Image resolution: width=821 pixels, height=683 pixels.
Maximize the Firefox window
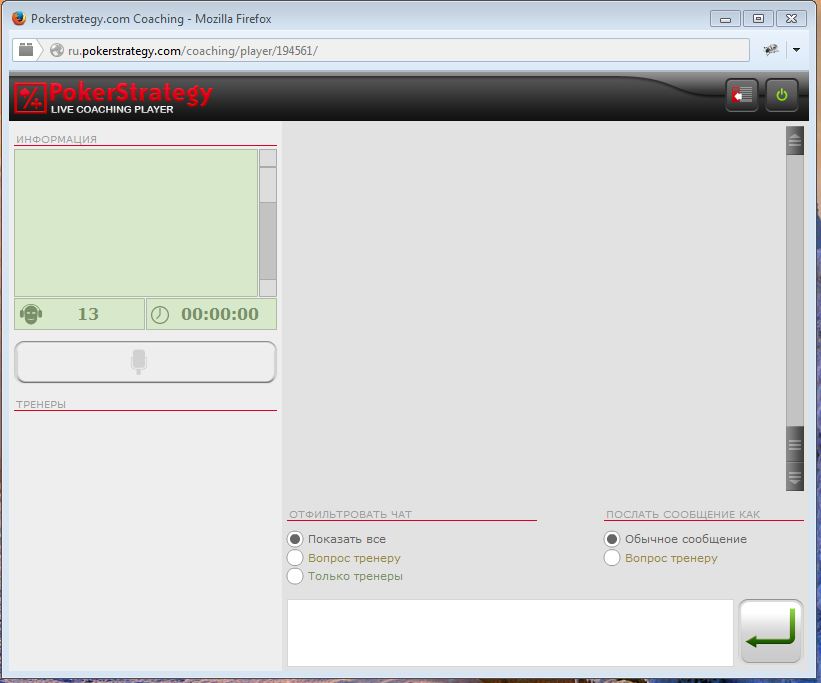(758, 19)
